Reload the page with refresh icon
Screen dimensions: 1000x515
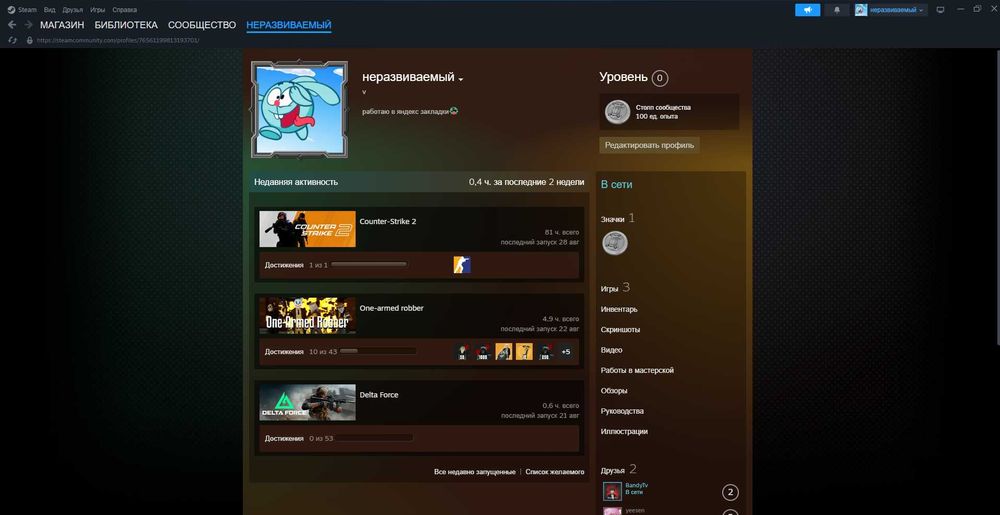pyautogui.click(x=12, y=40)
